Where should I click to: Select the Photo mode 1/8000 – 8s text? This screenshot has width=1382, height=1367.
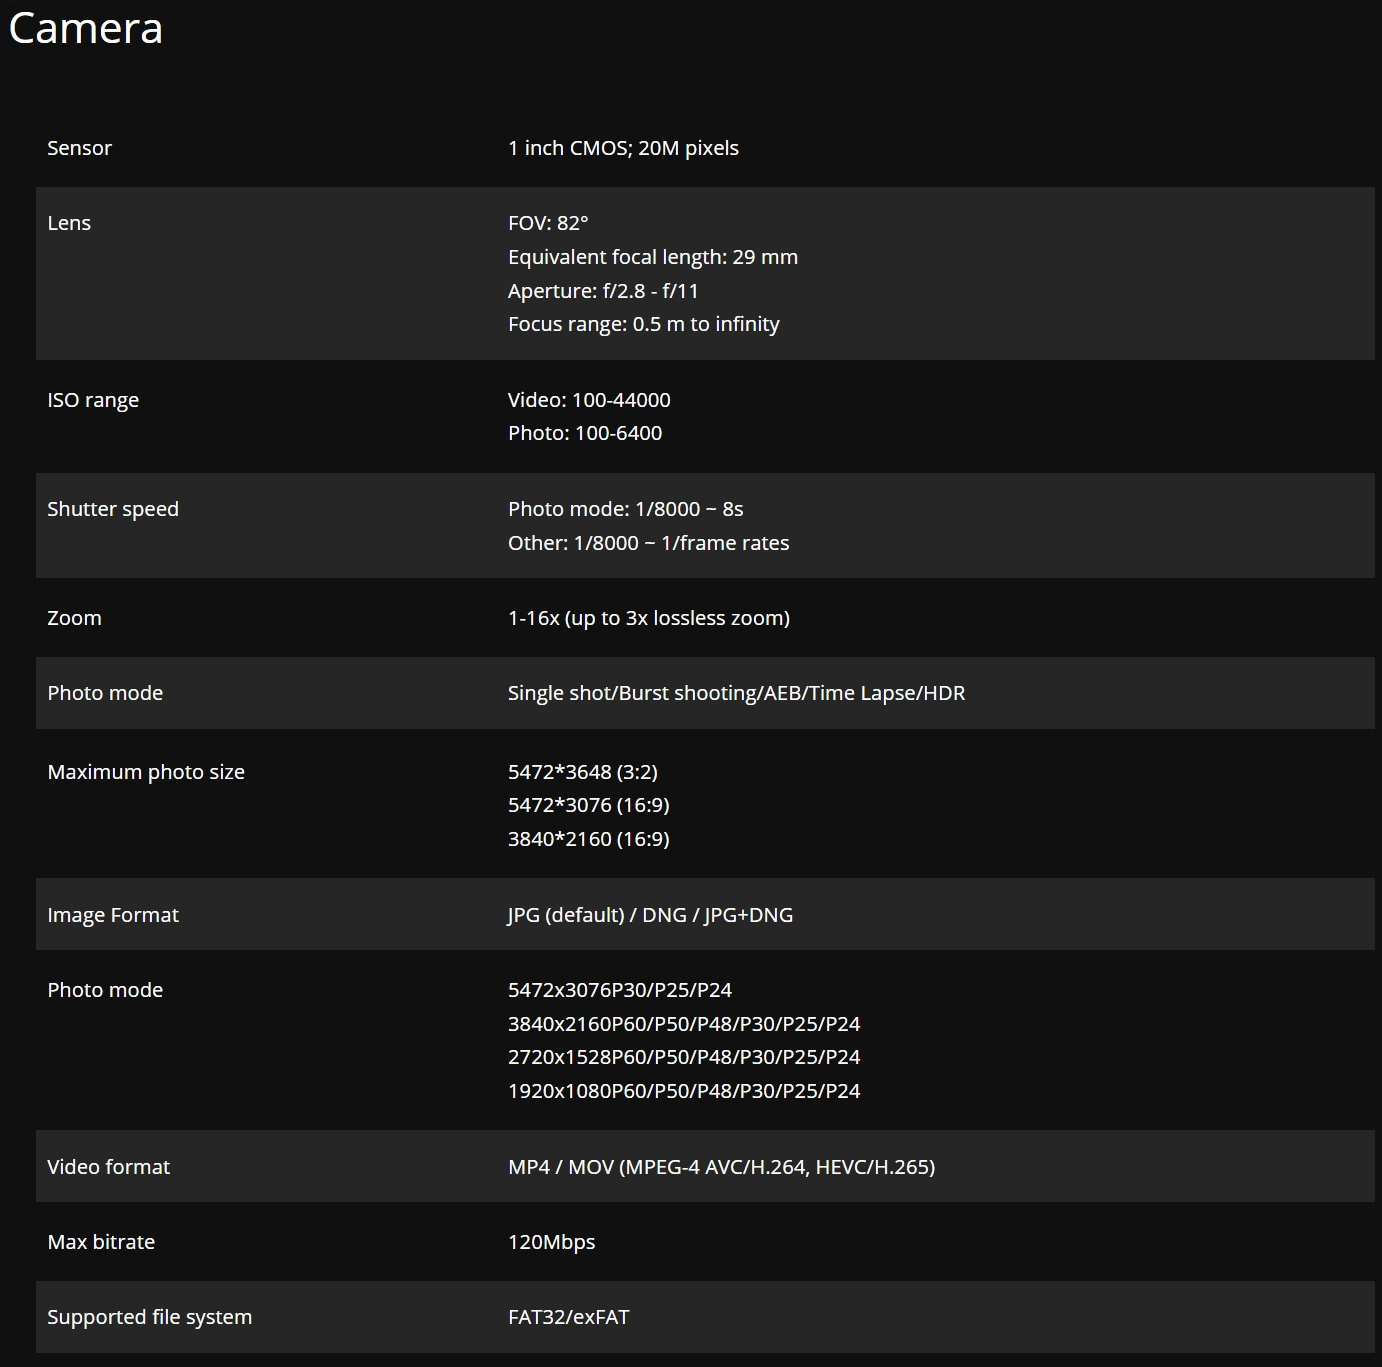626,509
